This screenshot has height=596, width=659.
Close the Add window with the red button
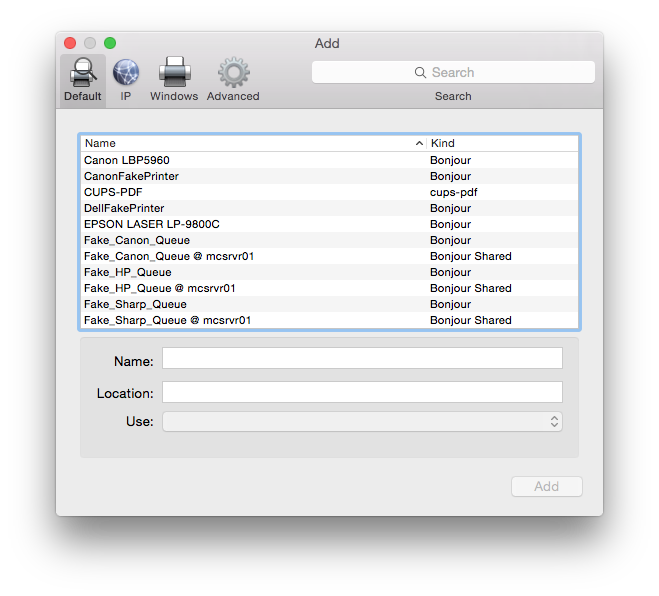(x=70, y=43)
